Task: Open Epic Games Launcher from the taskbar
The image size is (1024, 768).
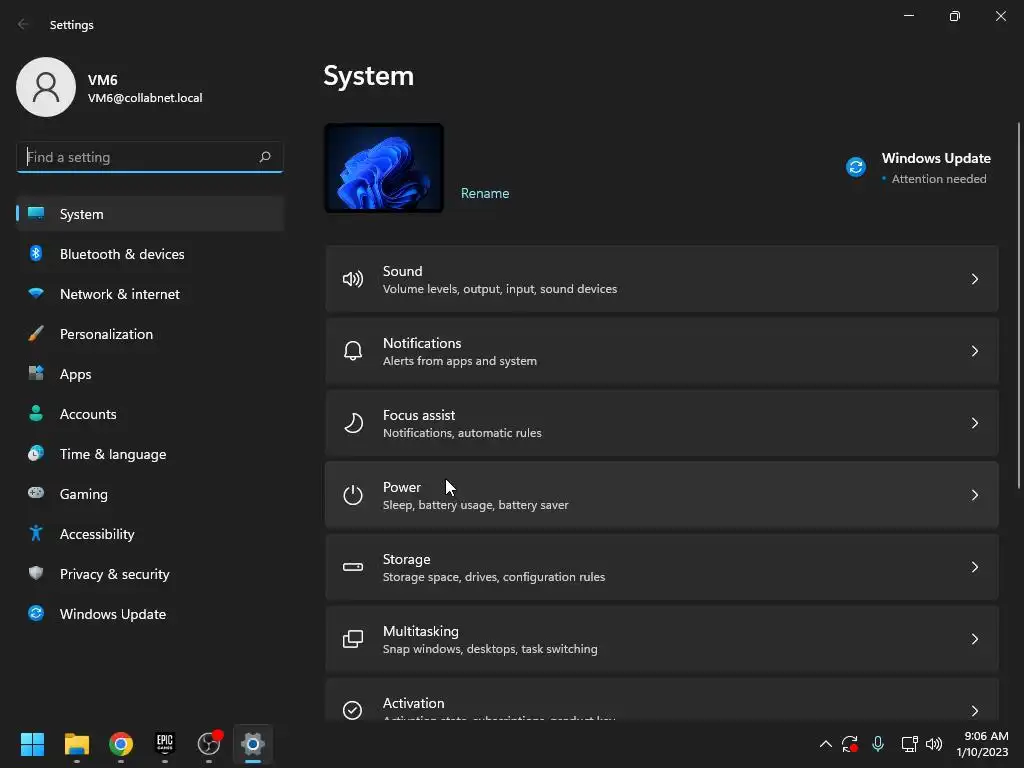Action: [165, 744]
